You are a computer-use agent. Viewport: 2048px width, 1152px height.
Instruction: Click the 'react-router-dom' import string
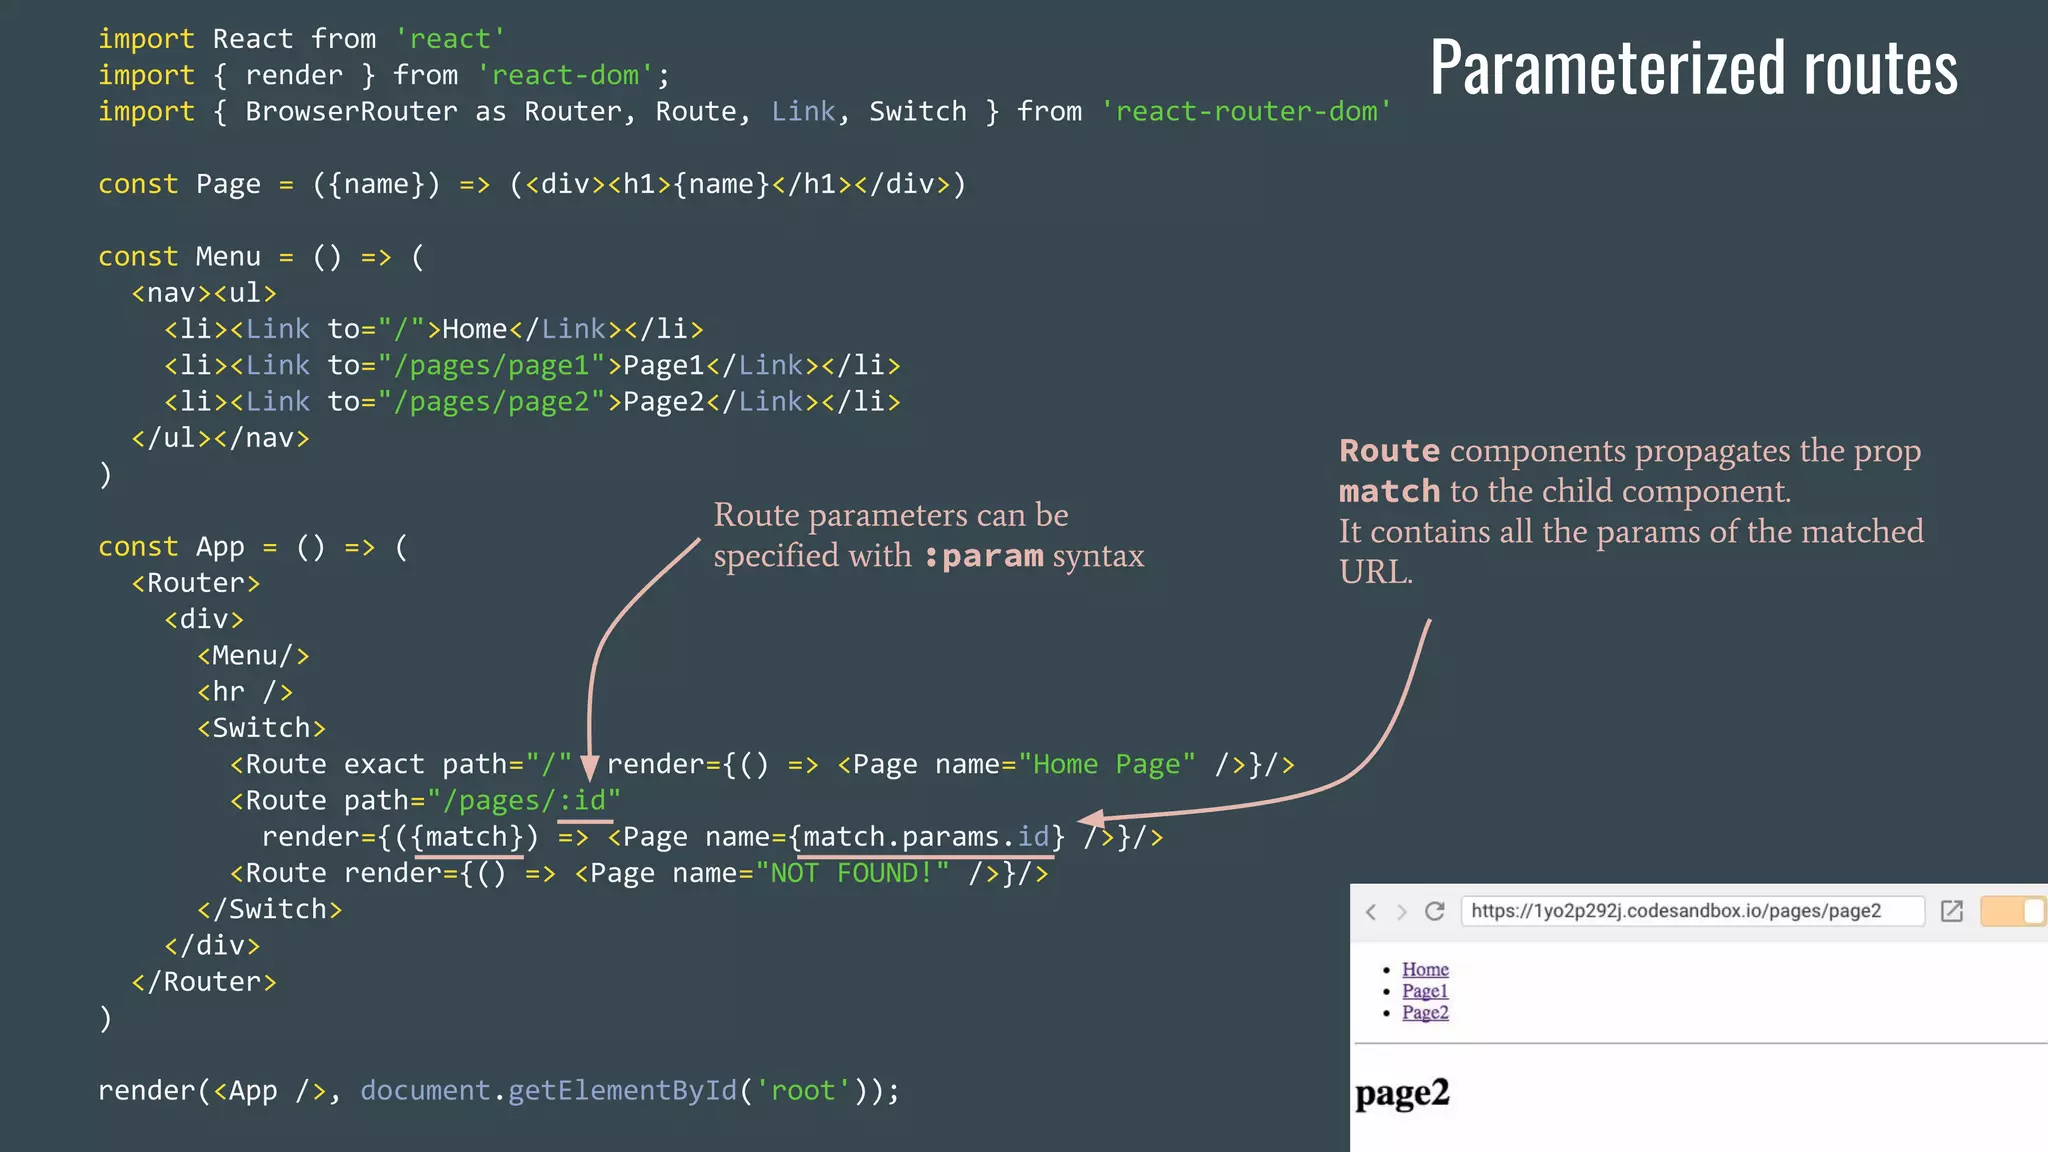(1245, 111)
